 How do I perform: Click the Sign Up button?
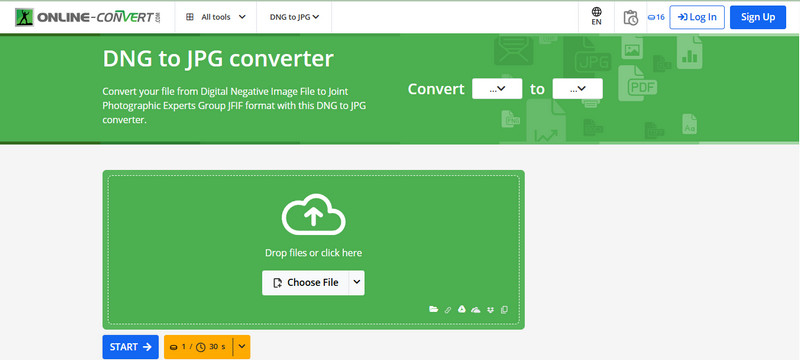click(x=758, y=17)
